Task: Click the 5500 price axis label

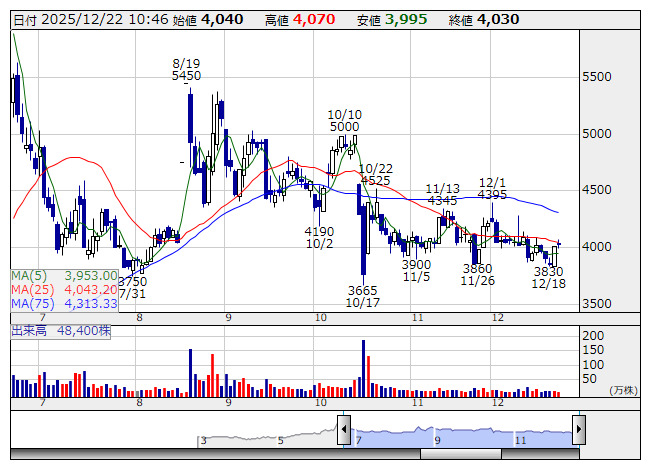Action: tap(596, 77)
